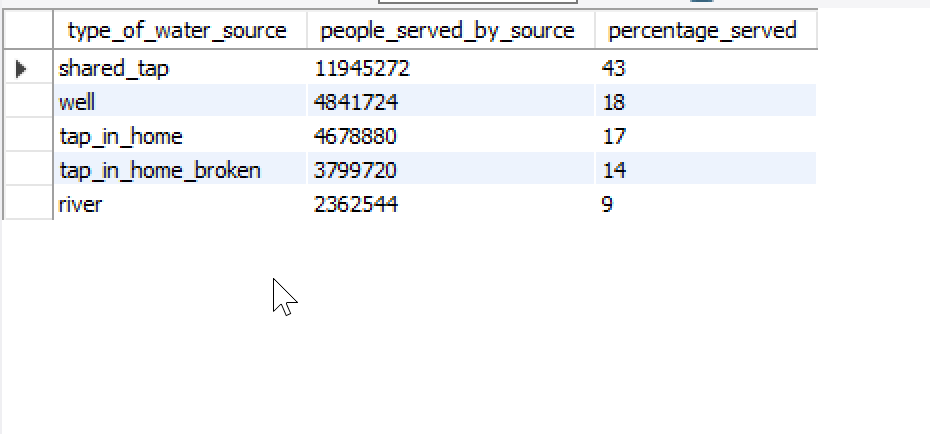The image size is (930, 434).
Task: Select the tap_in_home_broken cell
Action: point(160,170)
